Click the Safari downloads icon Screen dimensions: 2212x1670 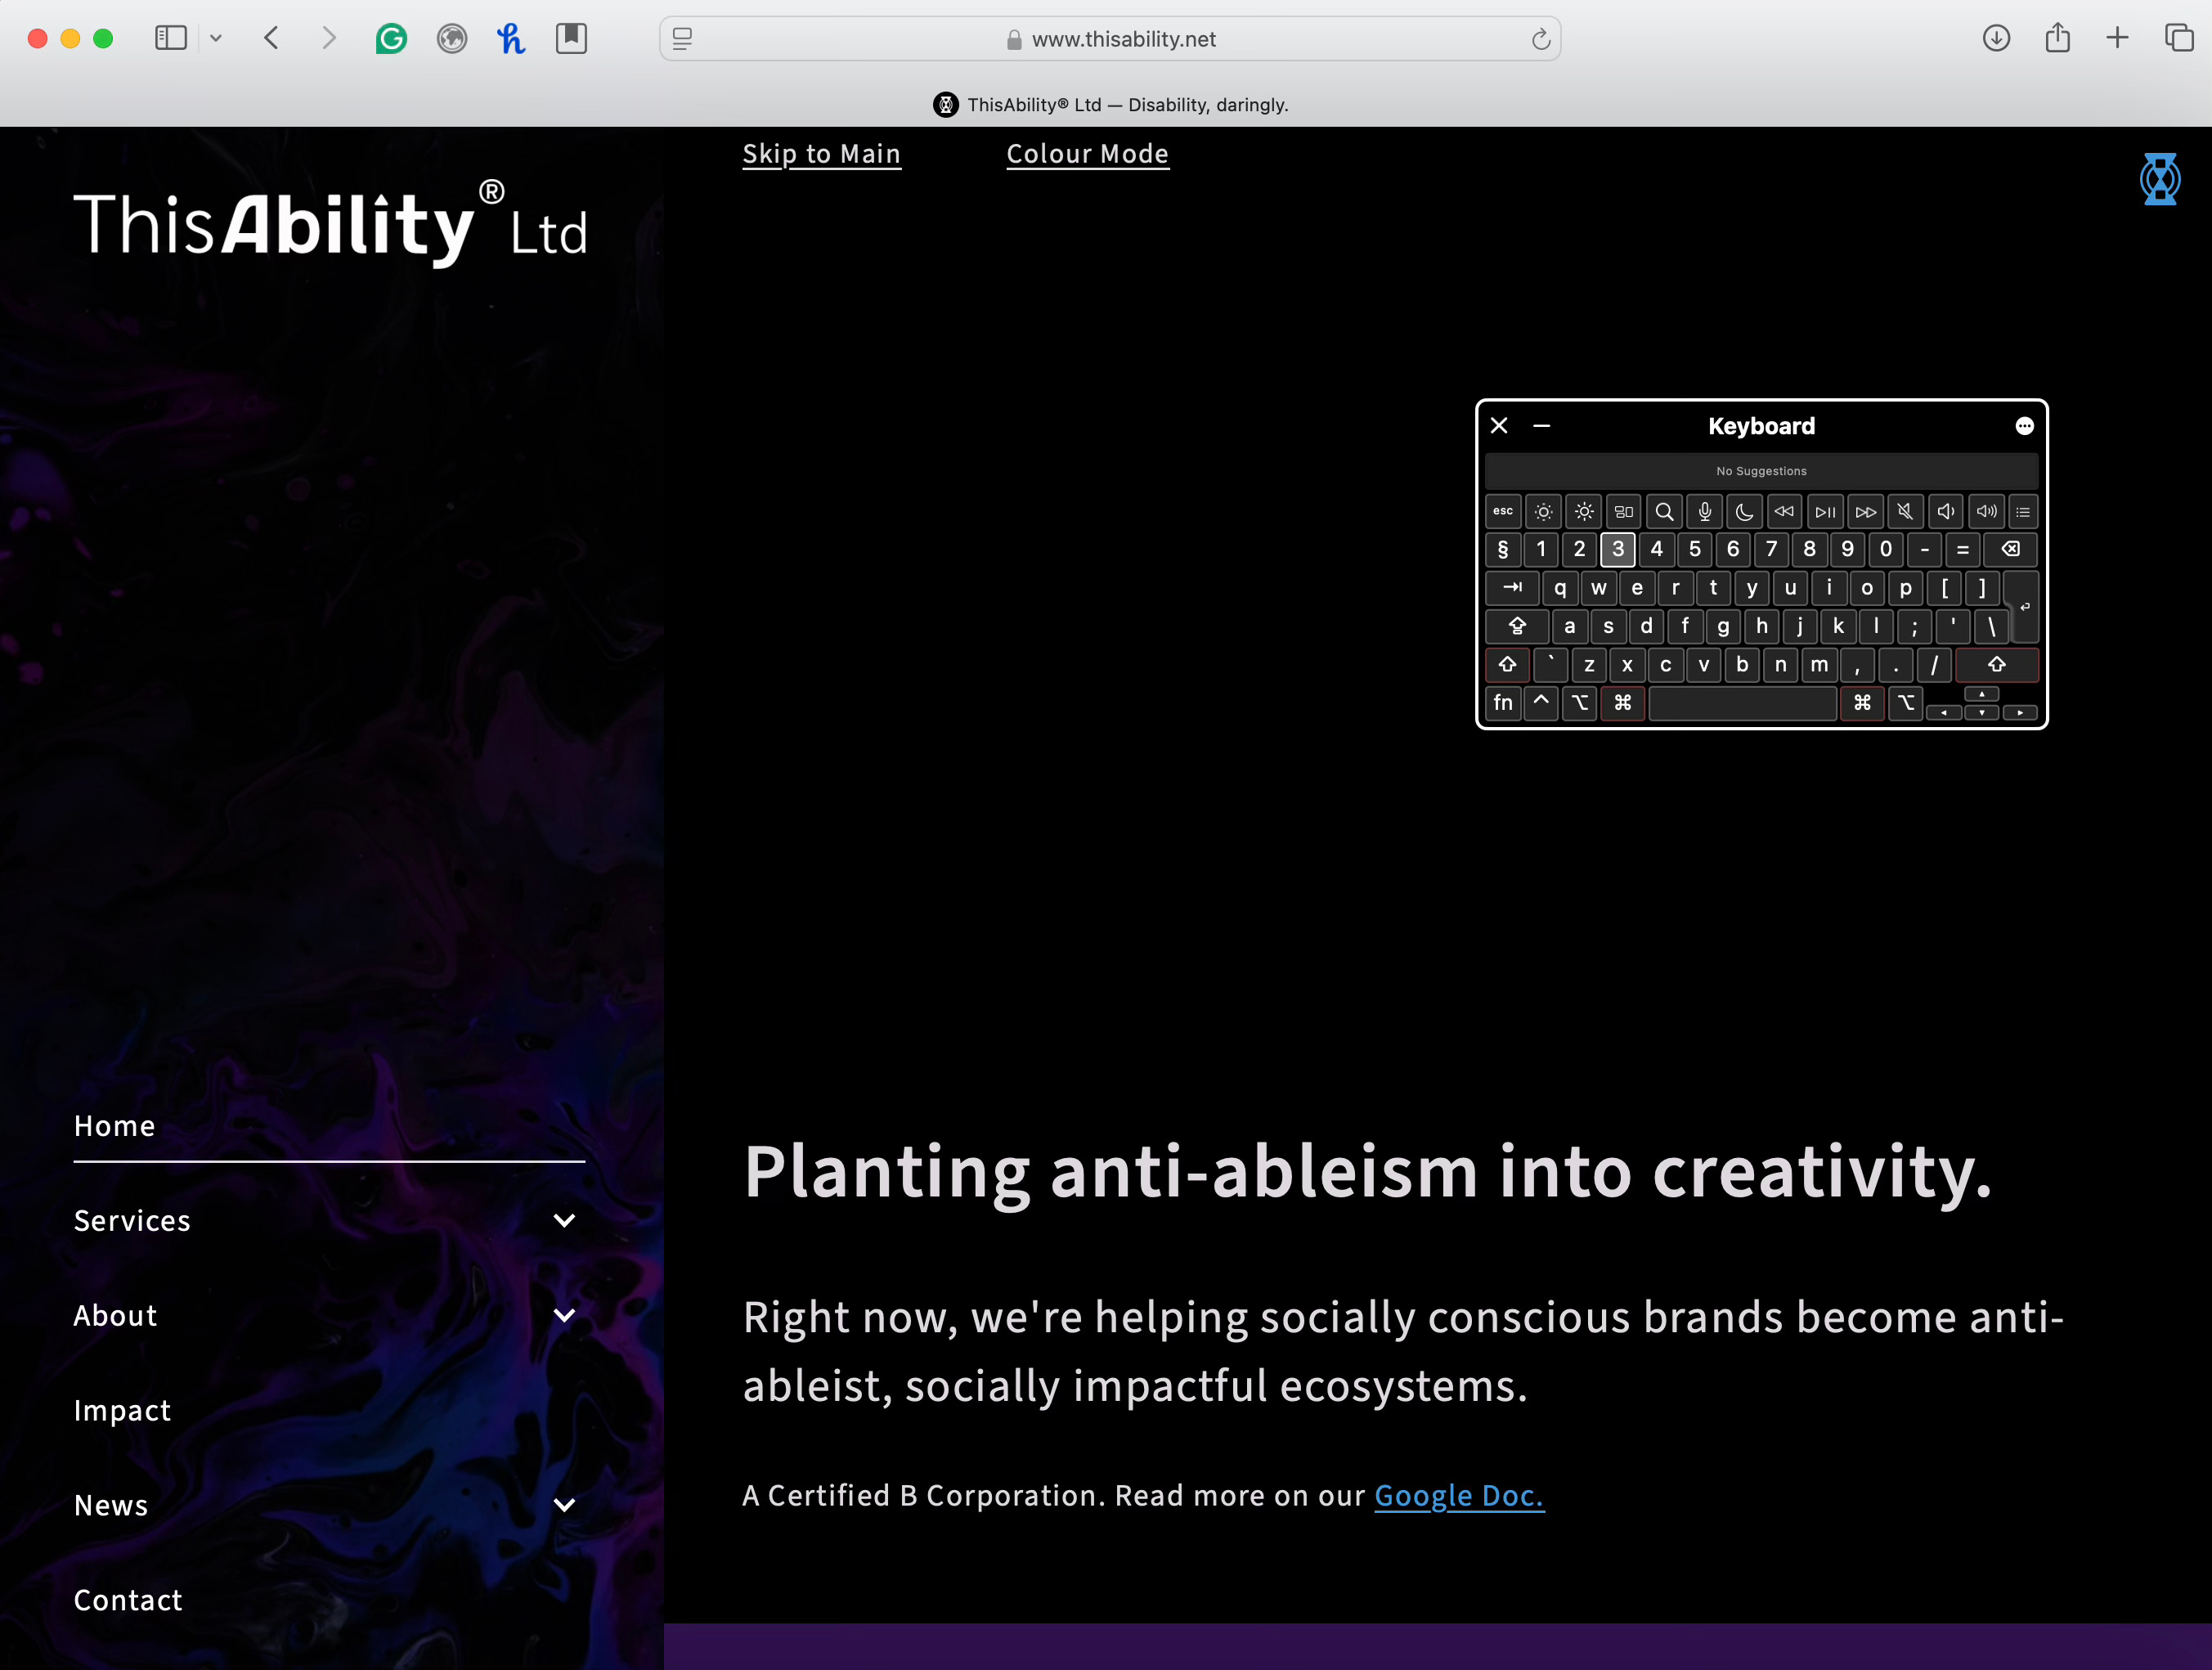click(x=1996, y=39)
